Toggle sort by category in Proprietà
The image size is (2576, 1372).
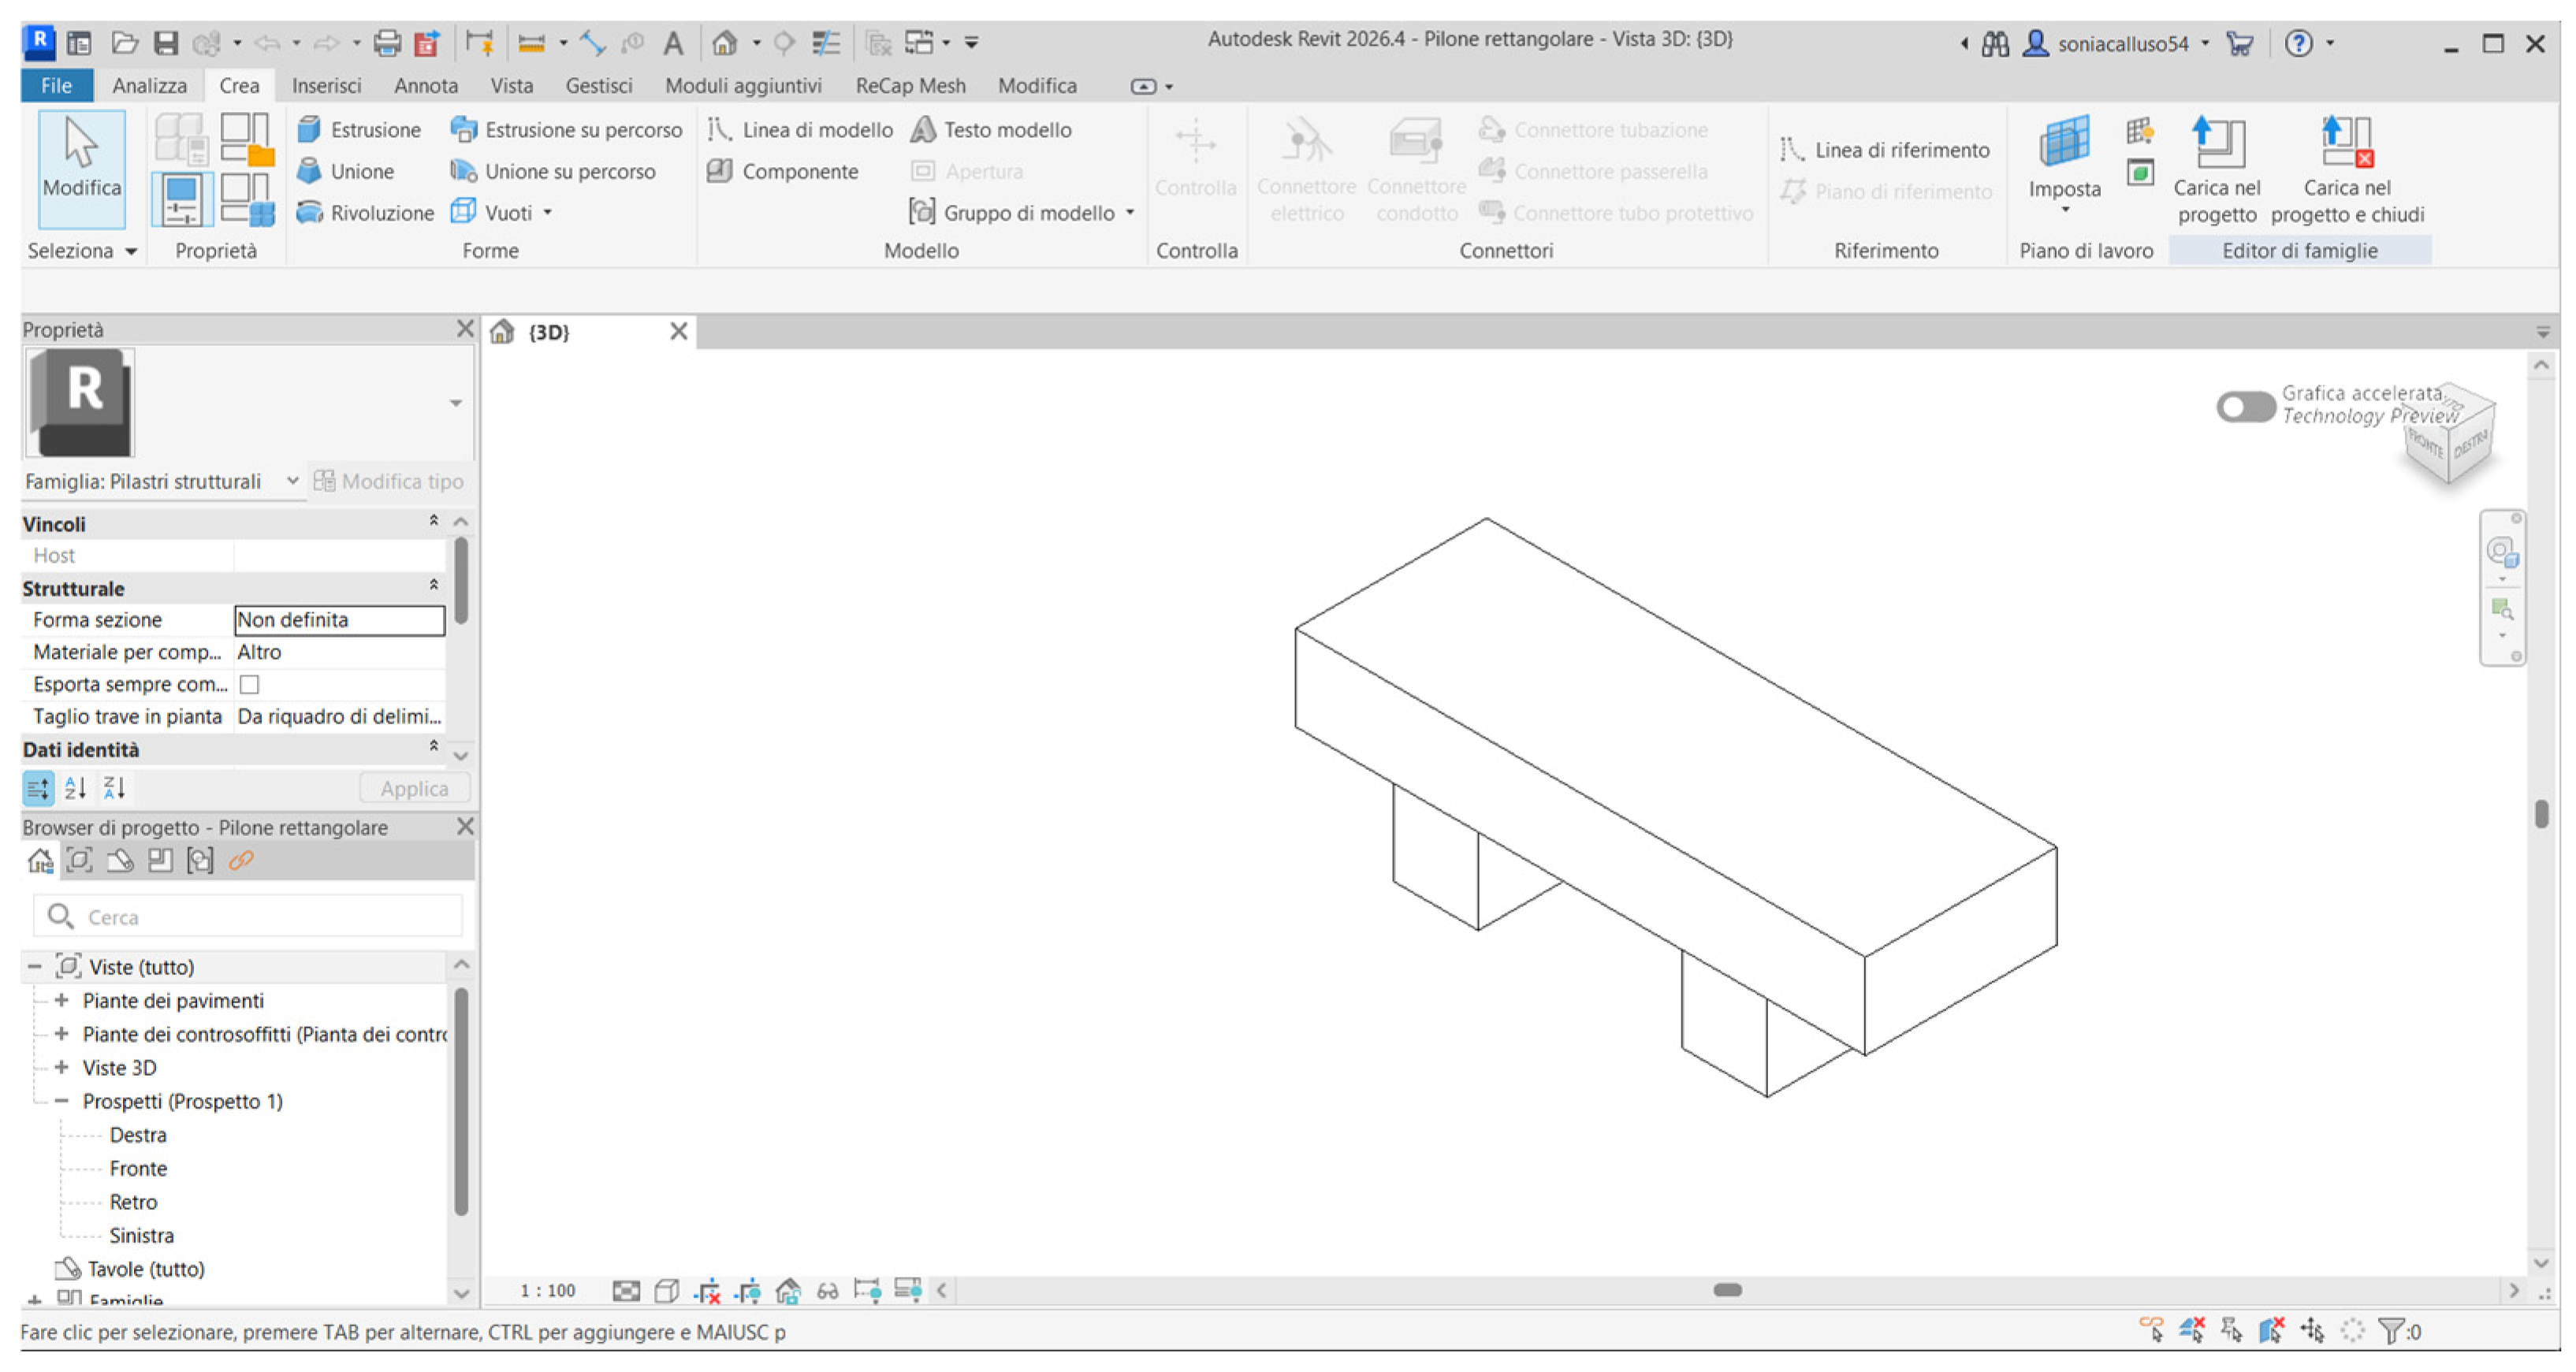coord(38,789)
